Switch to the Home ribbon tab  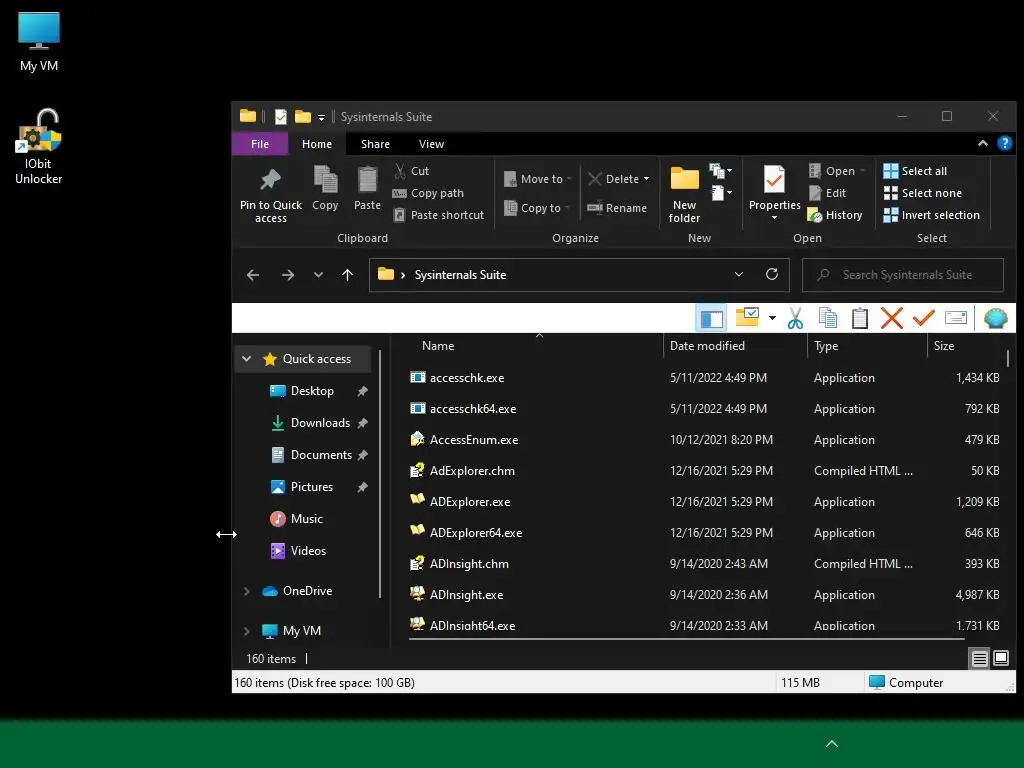coord(317,144)
